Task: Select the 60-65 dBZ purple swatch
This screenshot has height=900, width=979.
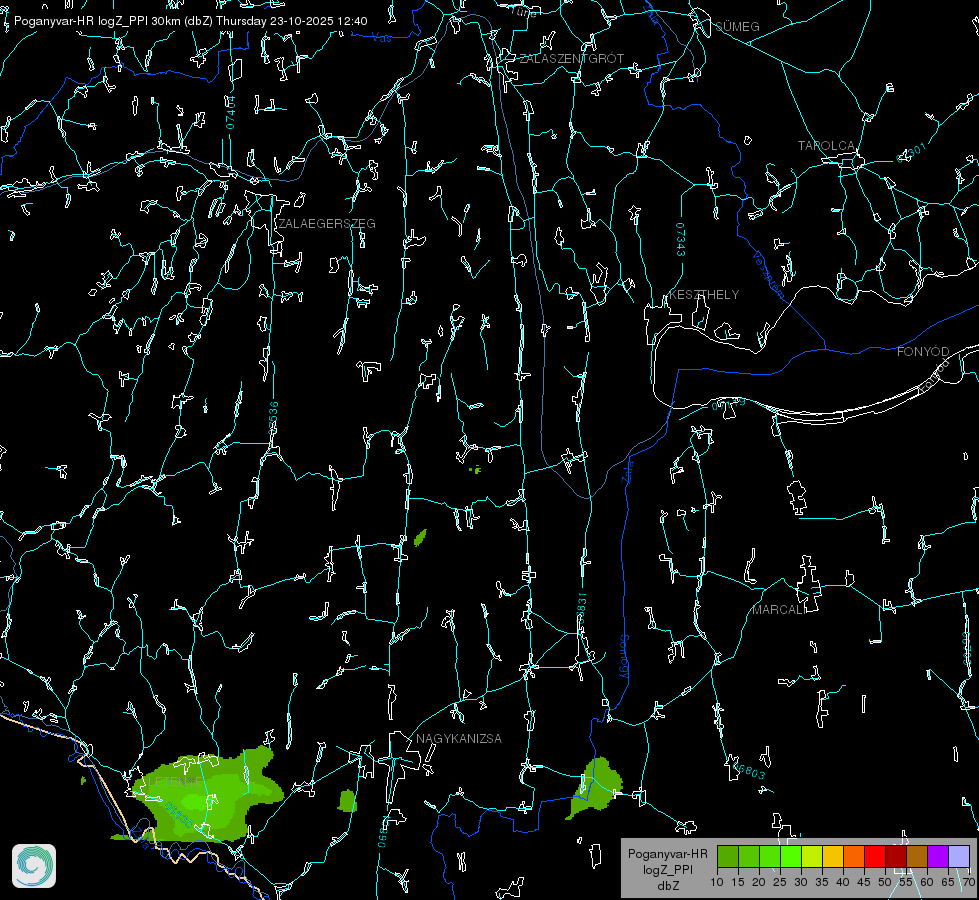Action: click(938, 856)
